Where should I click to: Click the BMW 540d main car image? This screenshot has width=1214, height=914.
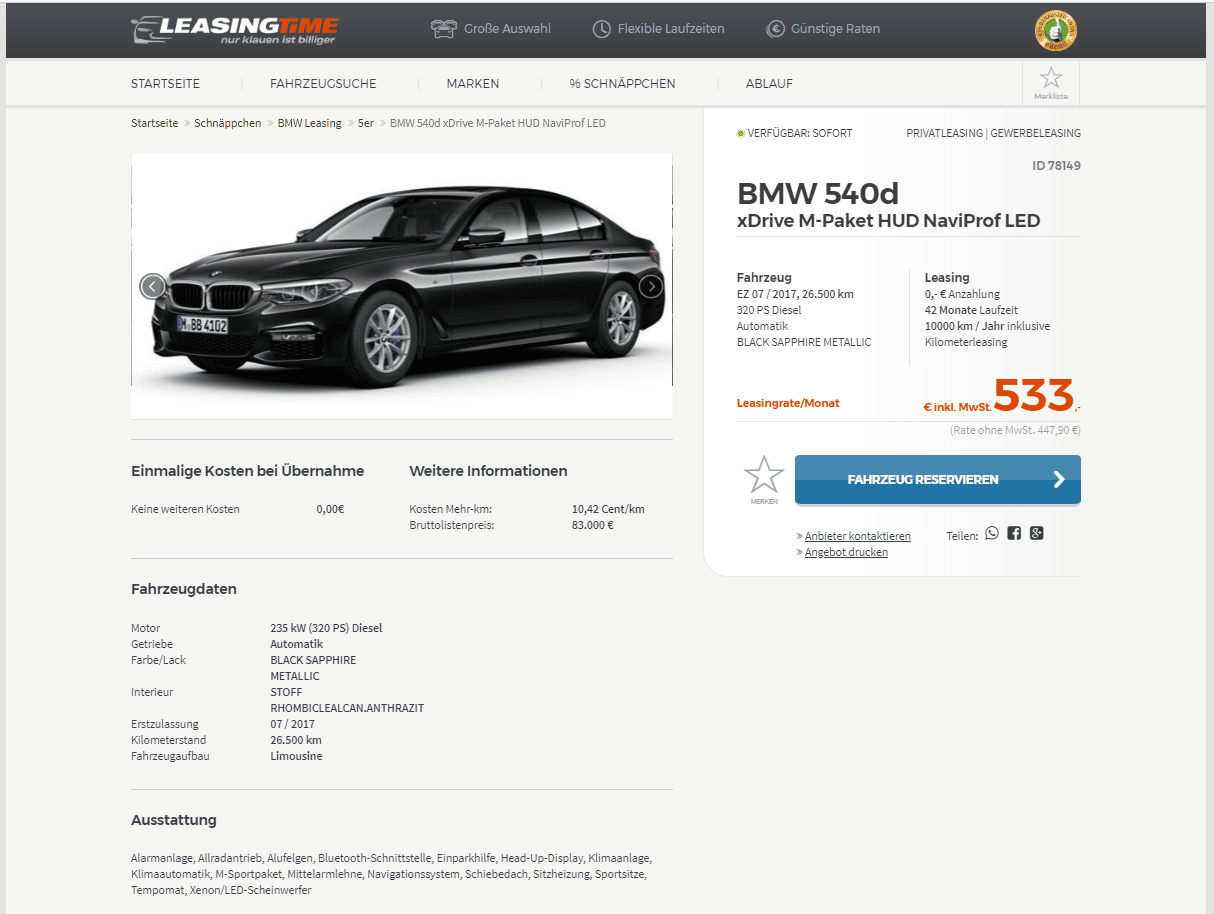click(402, 286)
